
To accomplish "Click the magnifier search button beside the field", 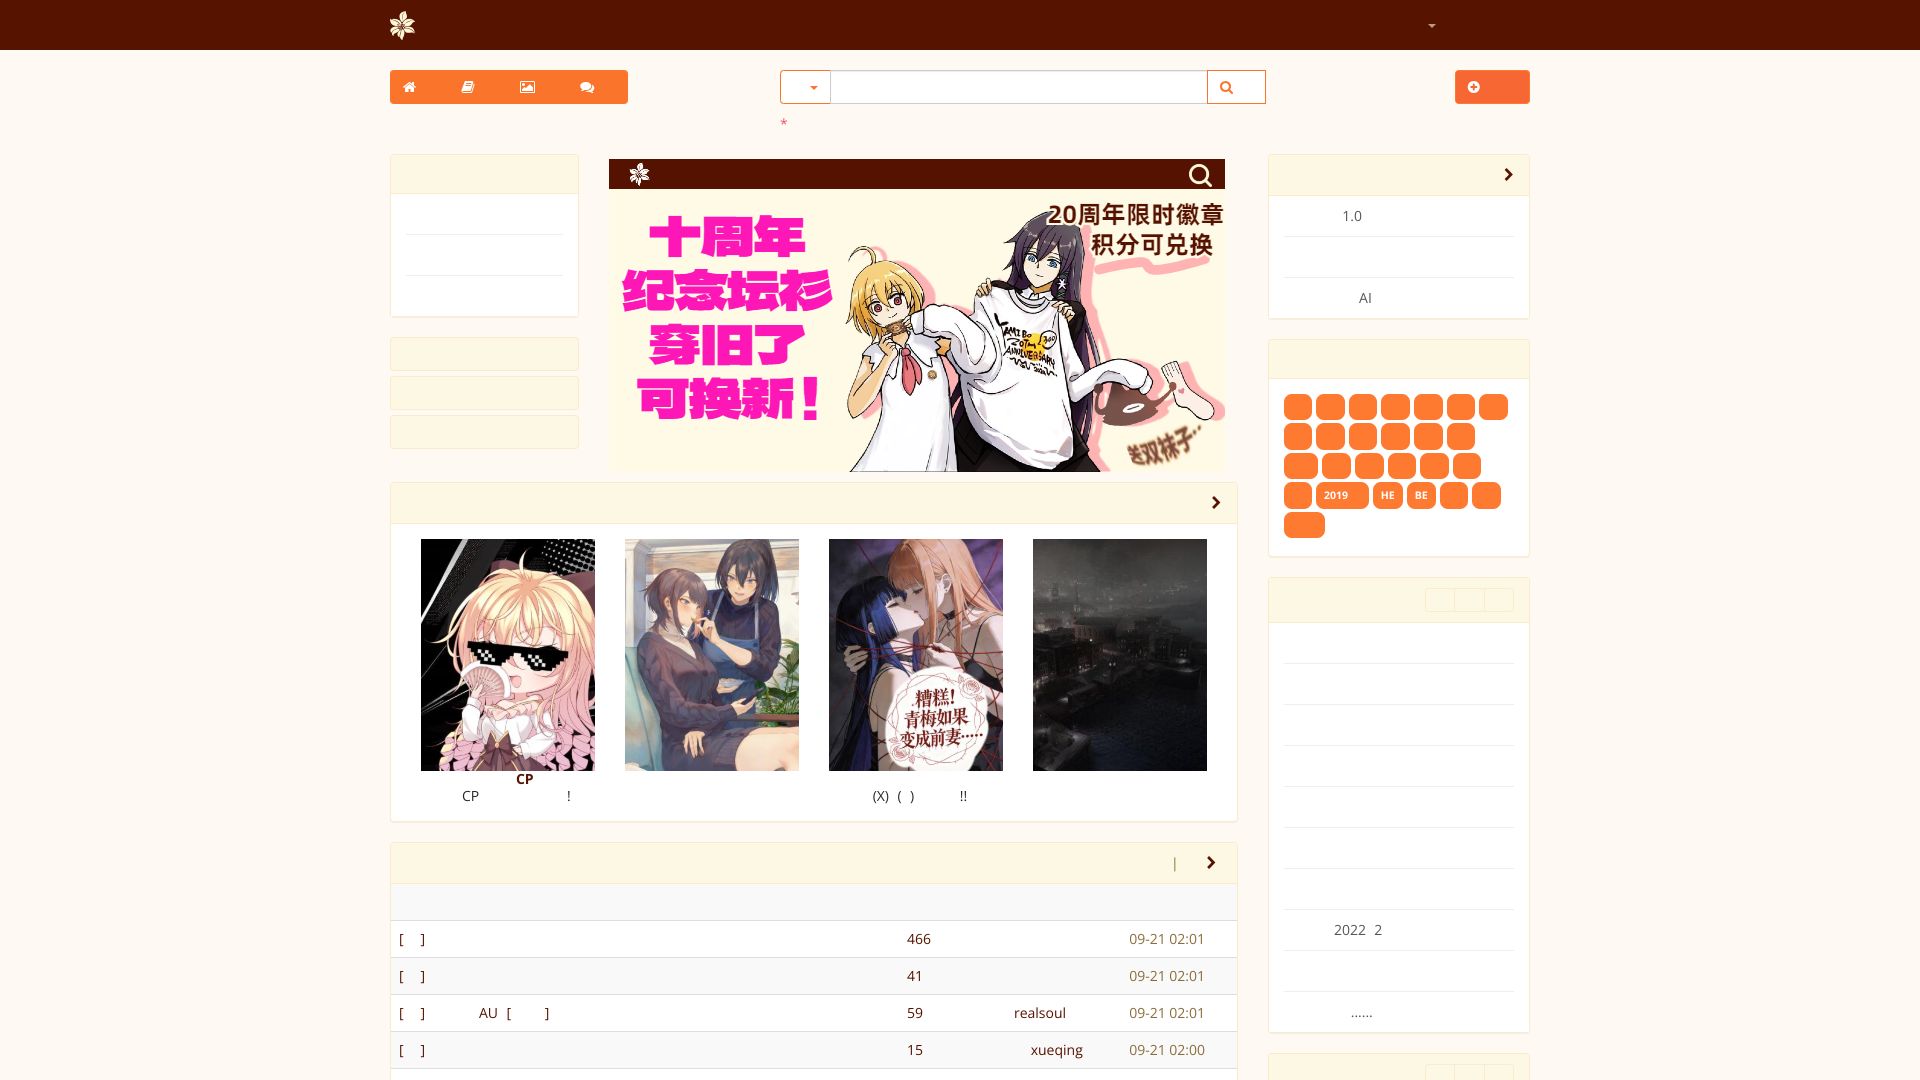I will 1236,87.
